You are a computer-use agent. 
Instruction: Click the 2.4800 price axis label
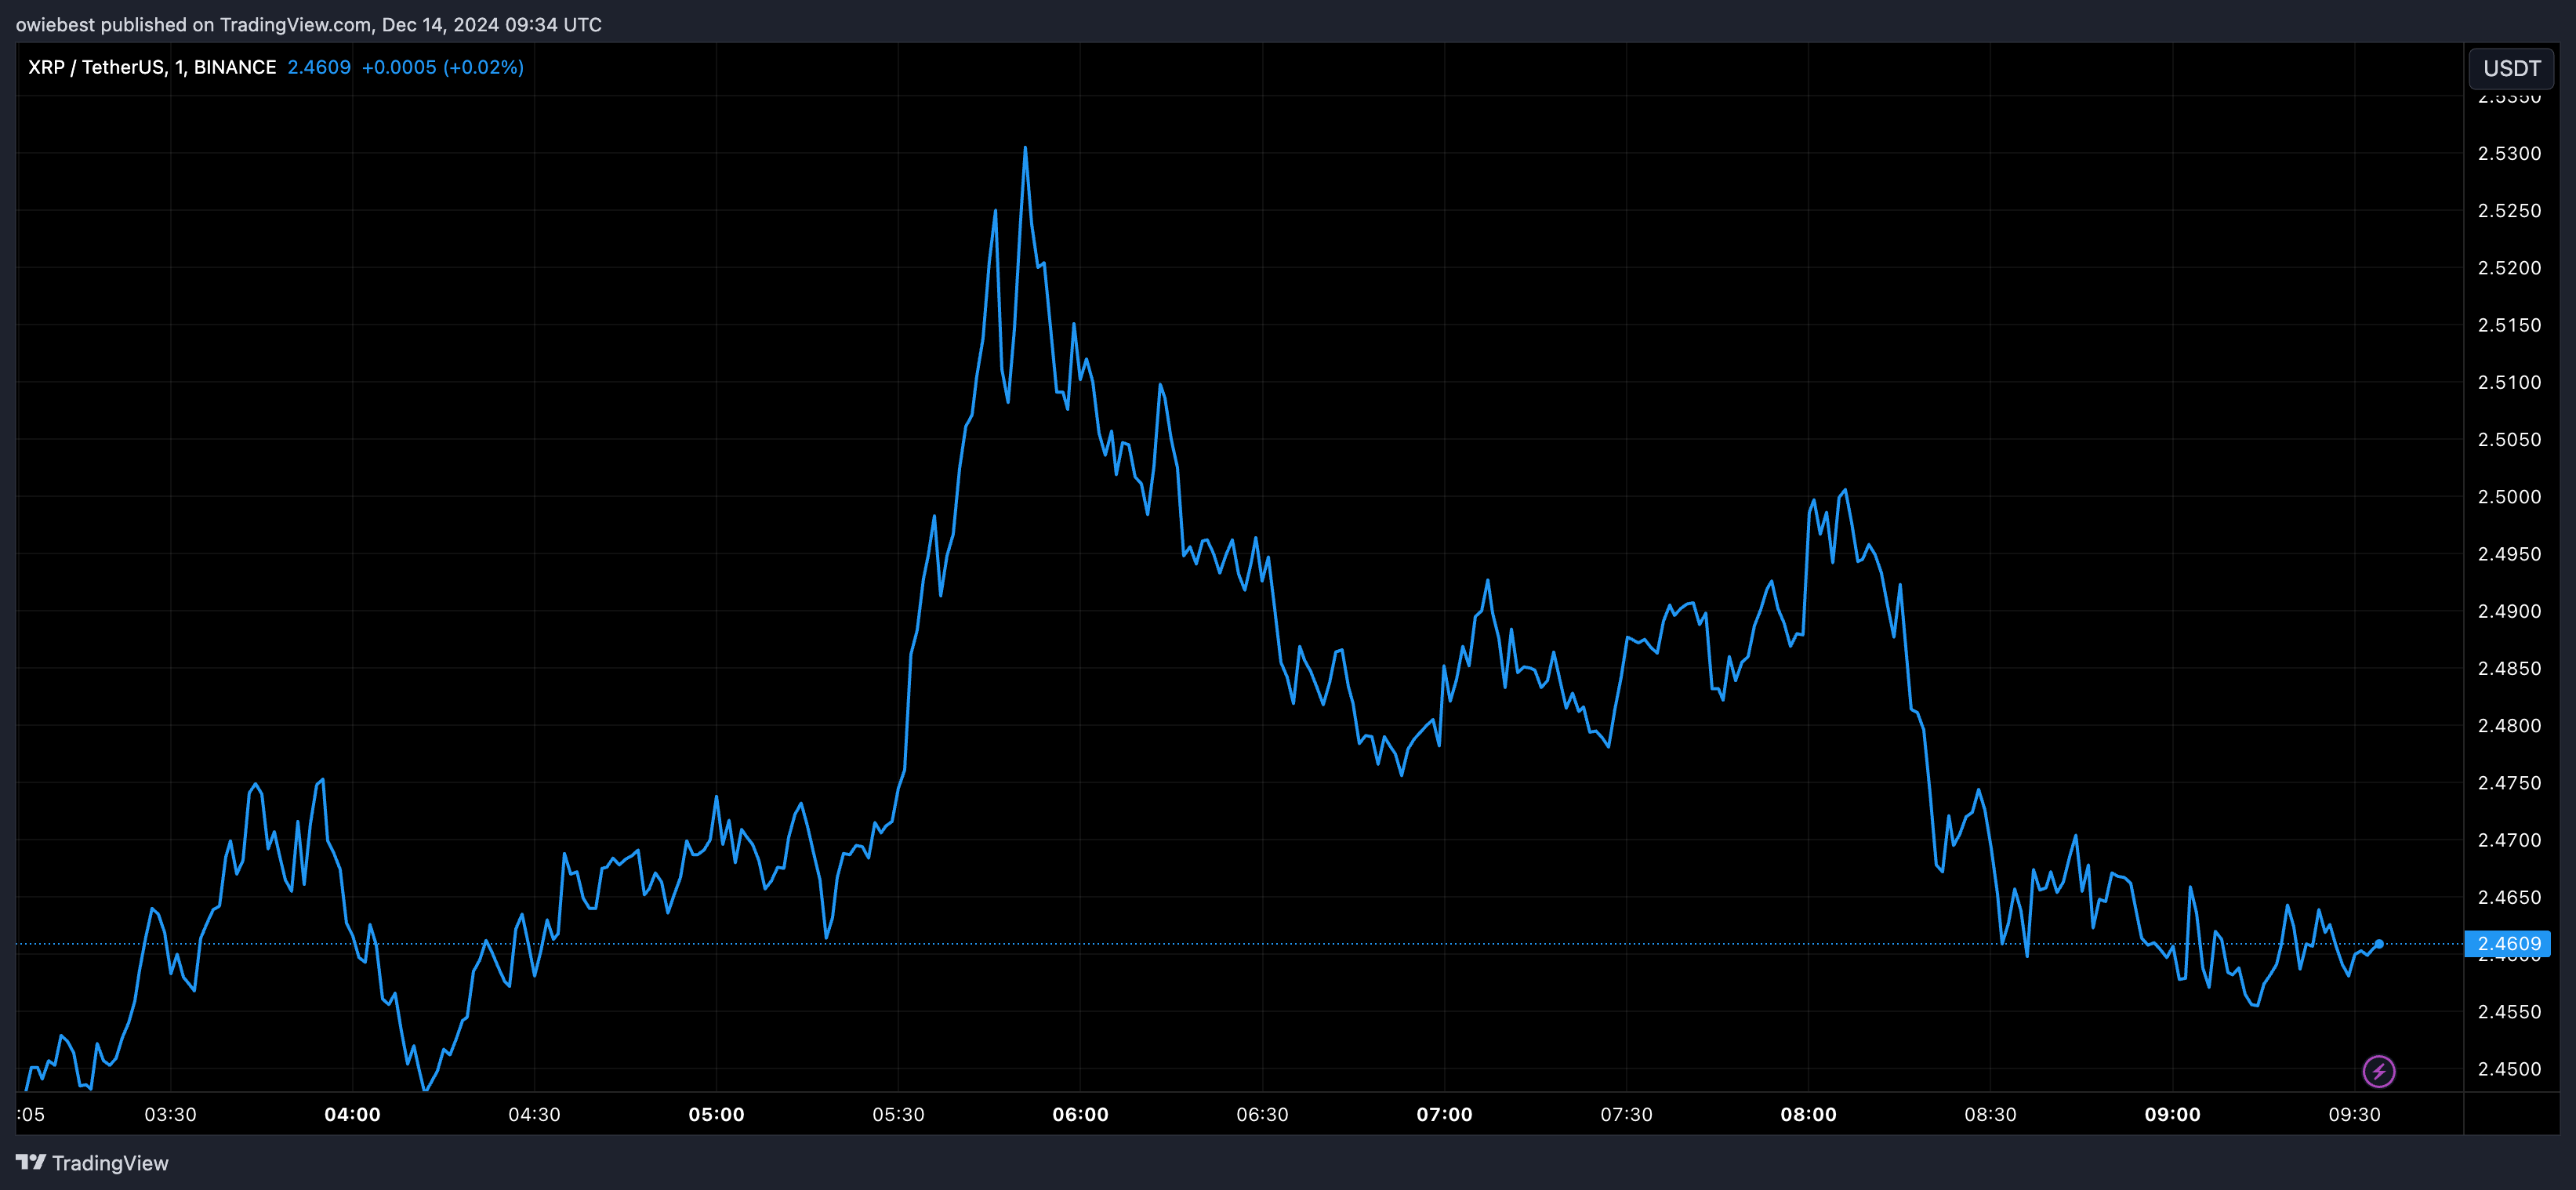point(2509,726)
